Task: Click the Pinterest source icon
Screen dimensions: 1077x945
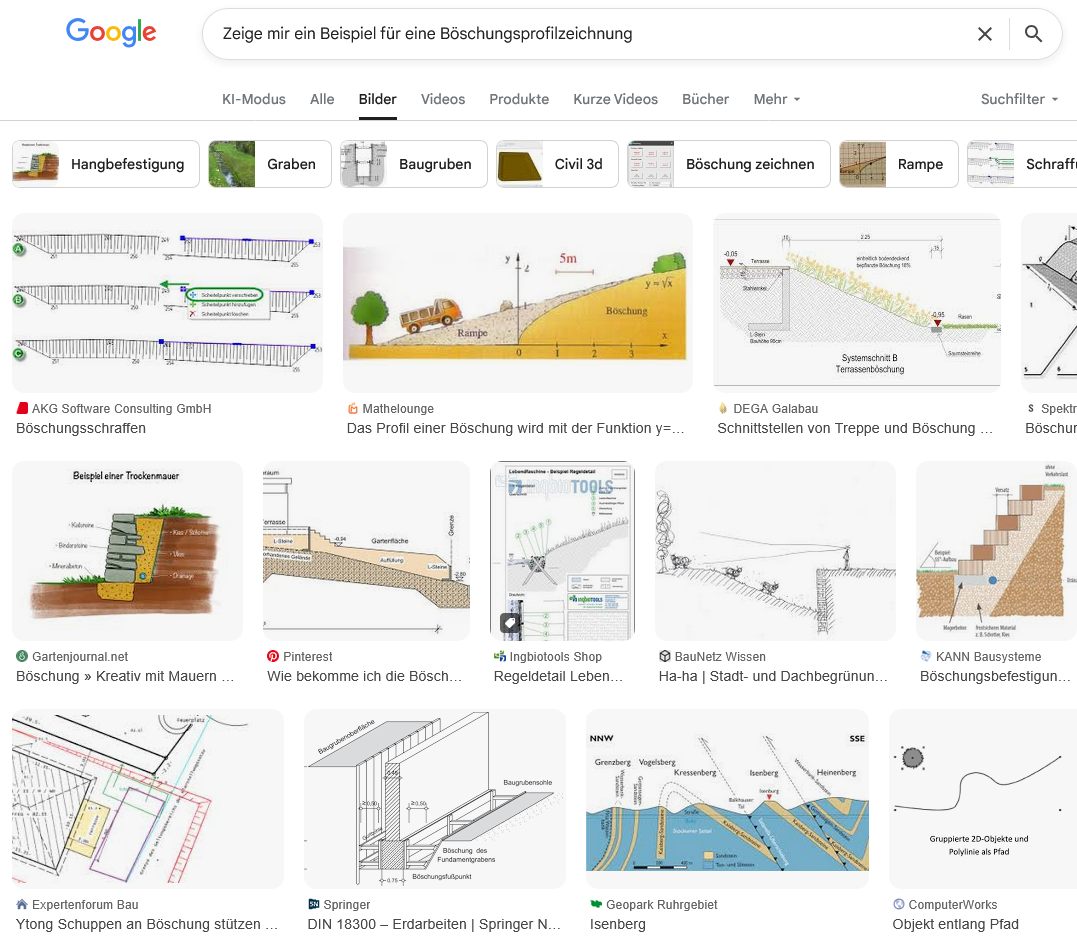Action: (273, 657)
